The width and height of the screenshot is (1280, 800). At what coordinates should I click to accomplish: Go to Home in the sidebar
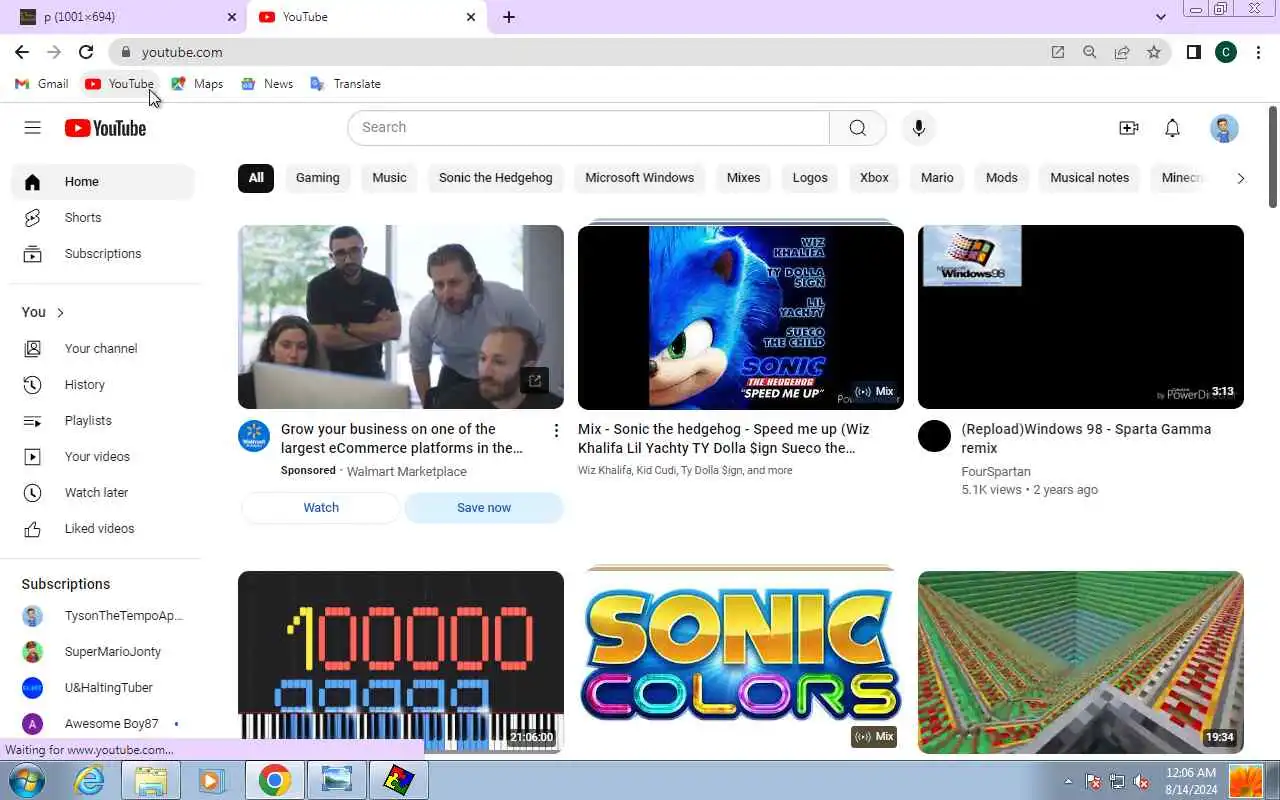pos(103,182)
